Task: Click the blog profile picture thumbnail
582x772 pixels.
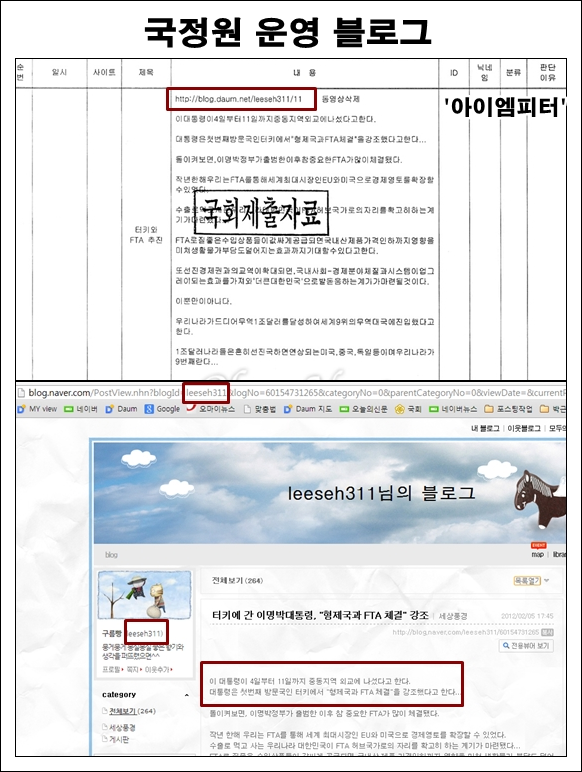Action: click(x=145, y=595)
